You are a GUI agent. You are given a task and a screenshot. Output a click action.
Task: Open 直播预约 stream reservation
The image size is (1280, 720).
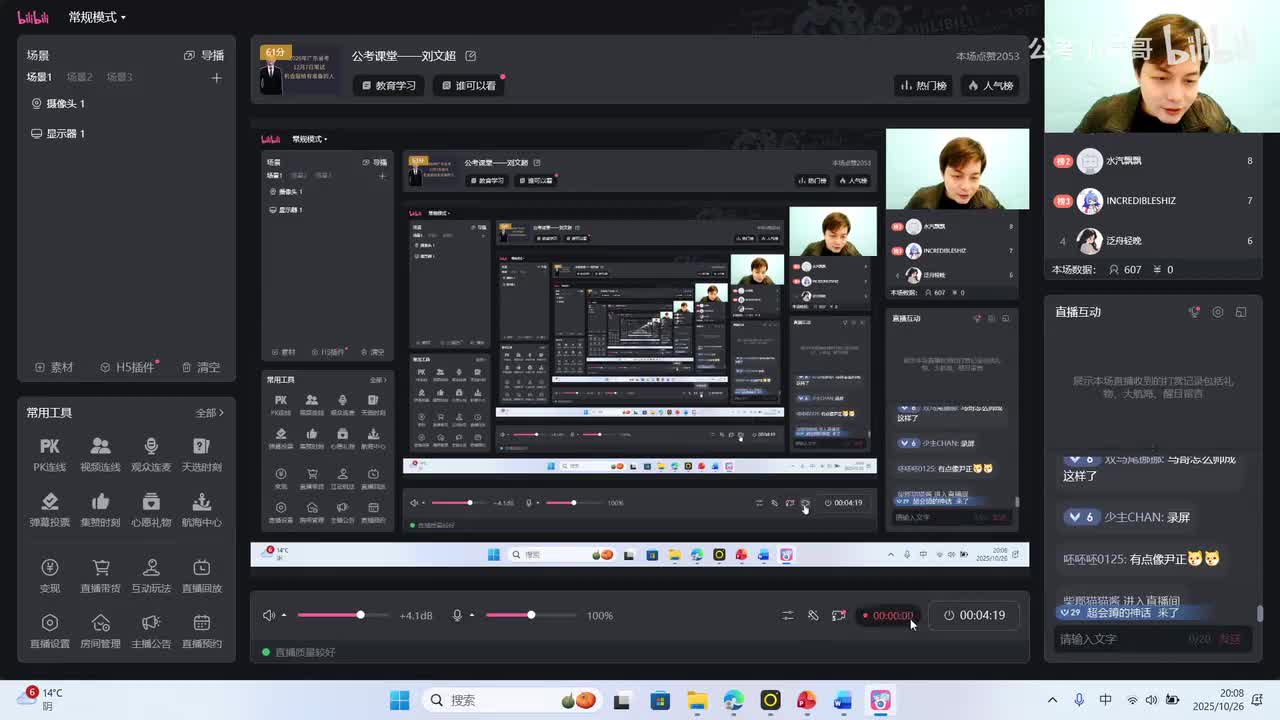pyautogui.click(x=202, y=631)
